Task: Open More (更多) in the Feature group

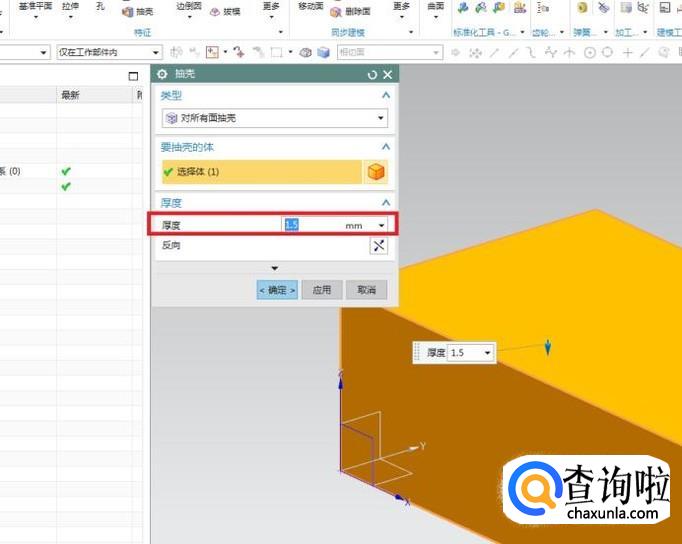Action: 271,10
